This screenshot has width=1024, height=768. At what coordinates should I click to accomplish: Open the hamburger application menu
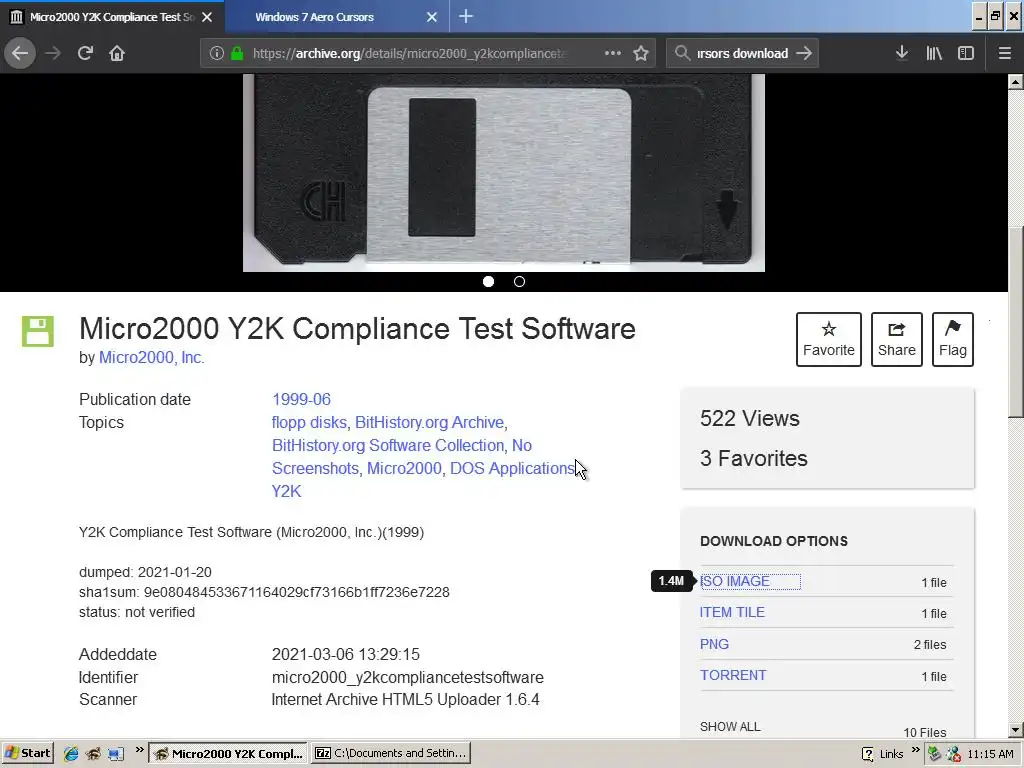point(1004,54)
